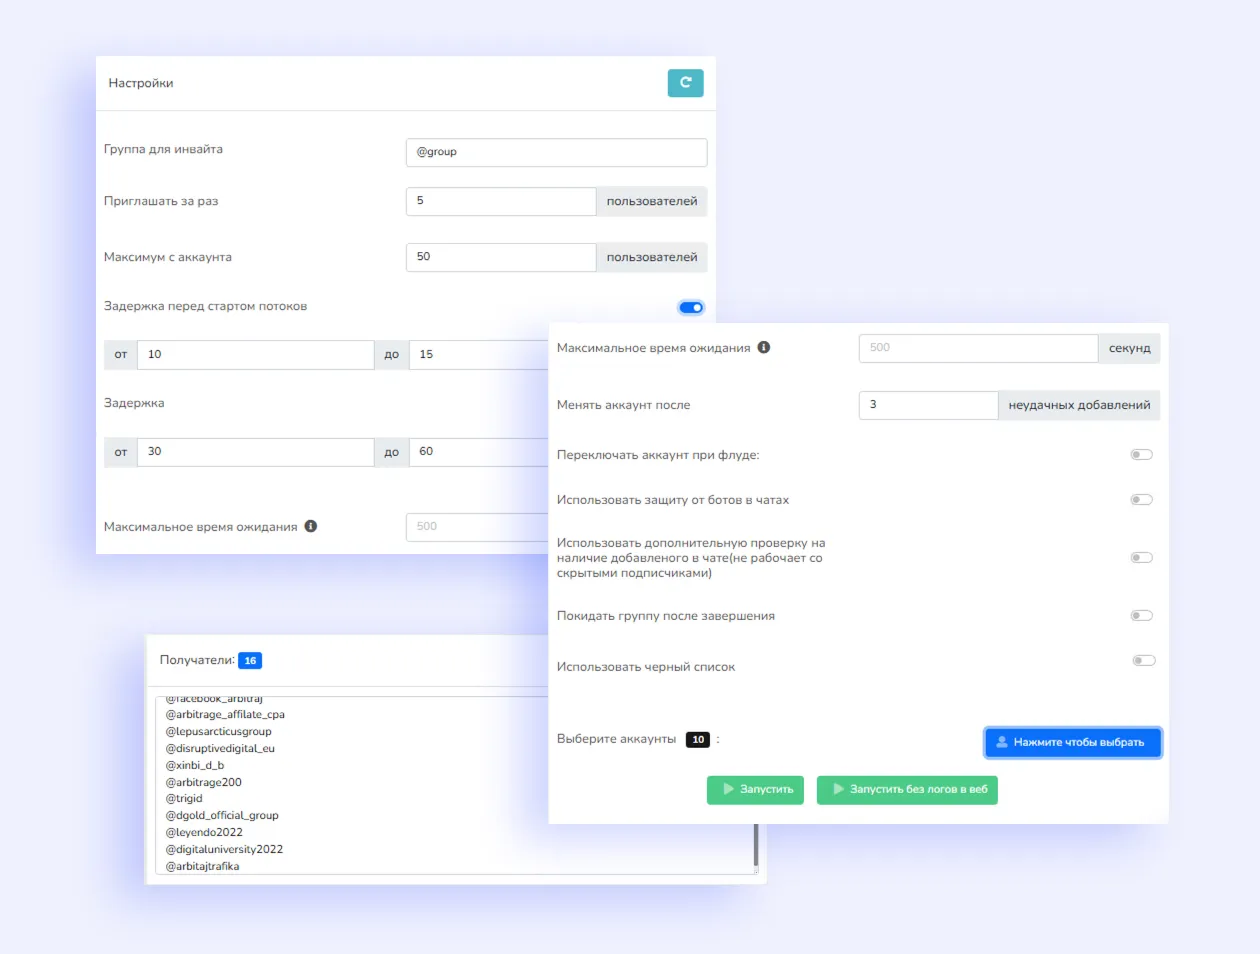Click the Максимум с аккаунта field

pos(500,257)
